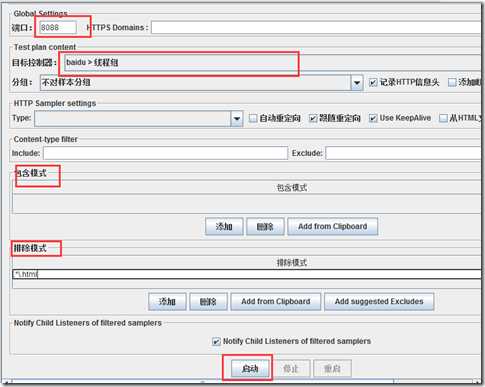Image resolution: width=485 pixels, height=387 pixels.
Task: Click 添加 button under 排除模式
Action: click(x=167, y=302)
